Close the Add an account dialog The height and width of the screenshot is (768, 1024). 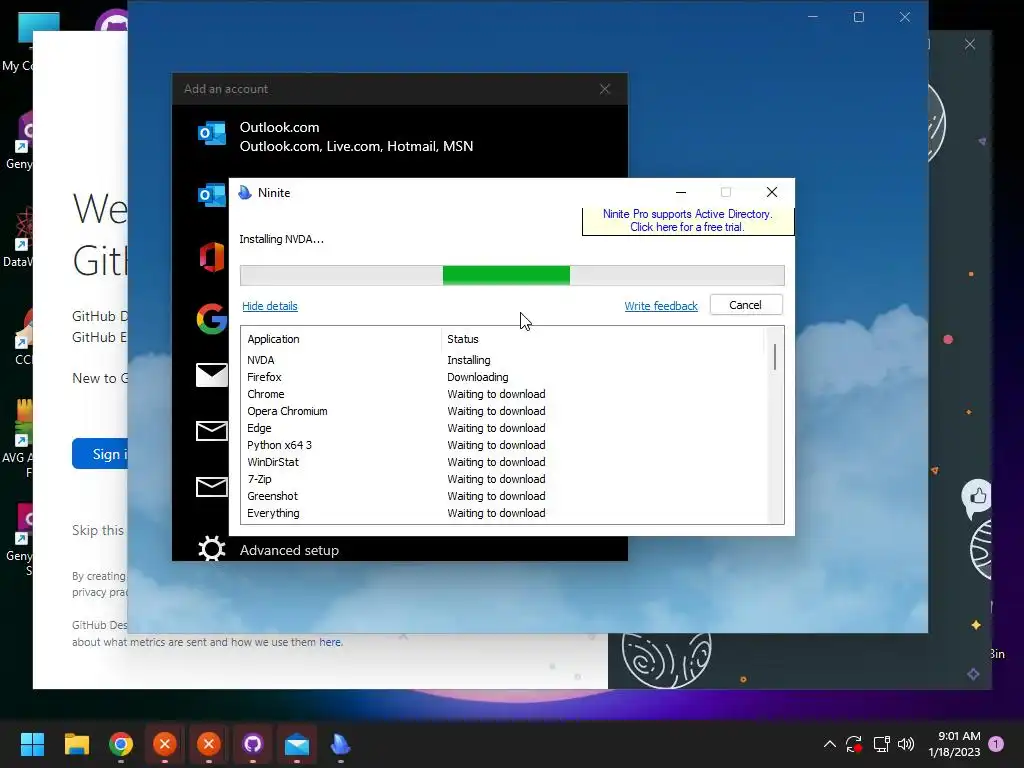pos(605,89)
